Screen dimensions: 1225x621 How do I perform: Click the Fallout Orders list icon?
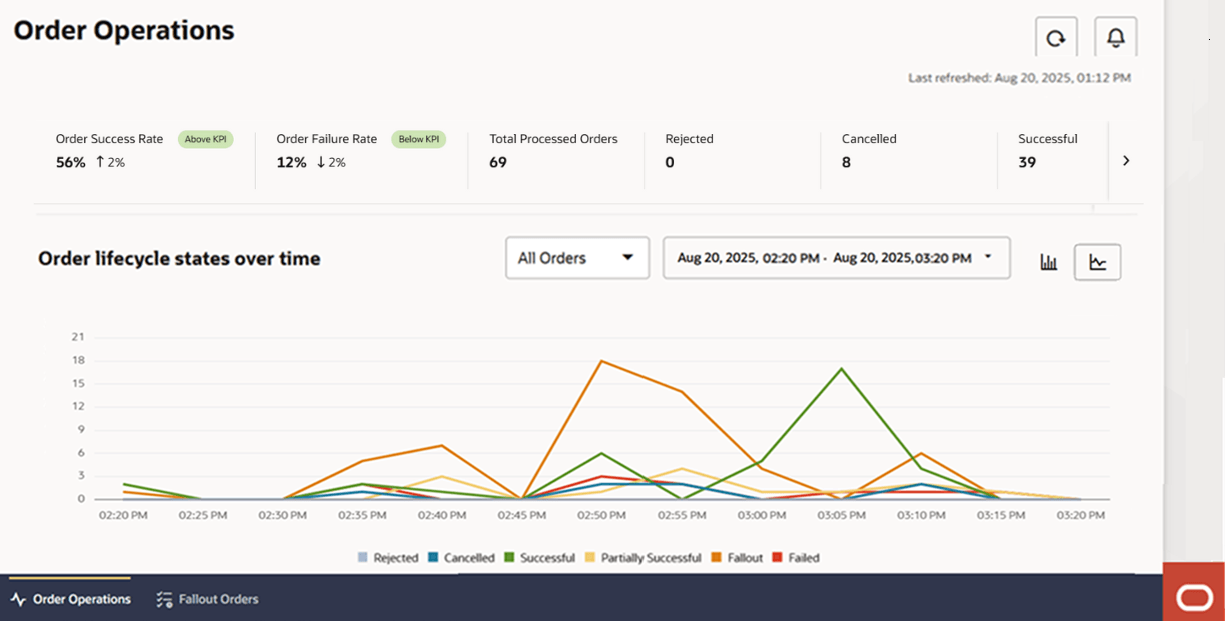pos(164,599)
